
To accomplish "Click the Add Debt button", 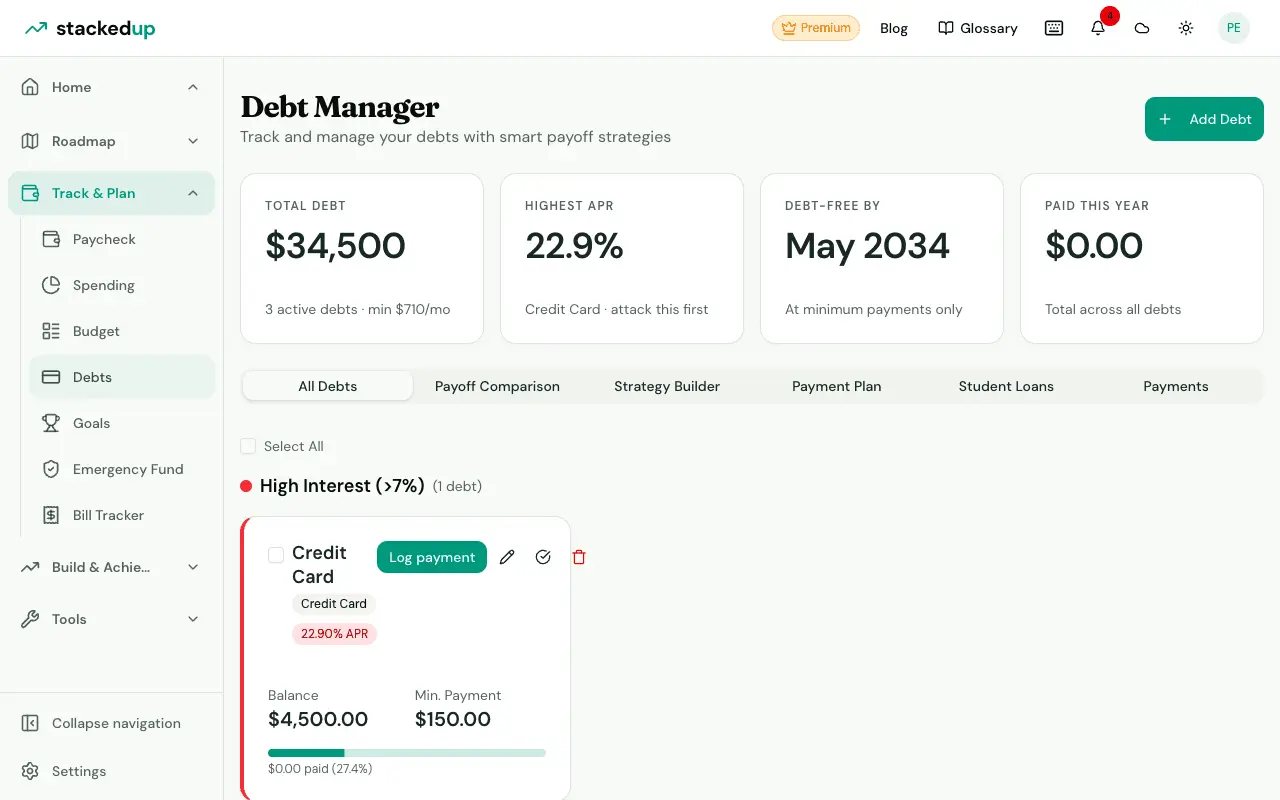I will pyautogui.click(x=1204, y=119).
